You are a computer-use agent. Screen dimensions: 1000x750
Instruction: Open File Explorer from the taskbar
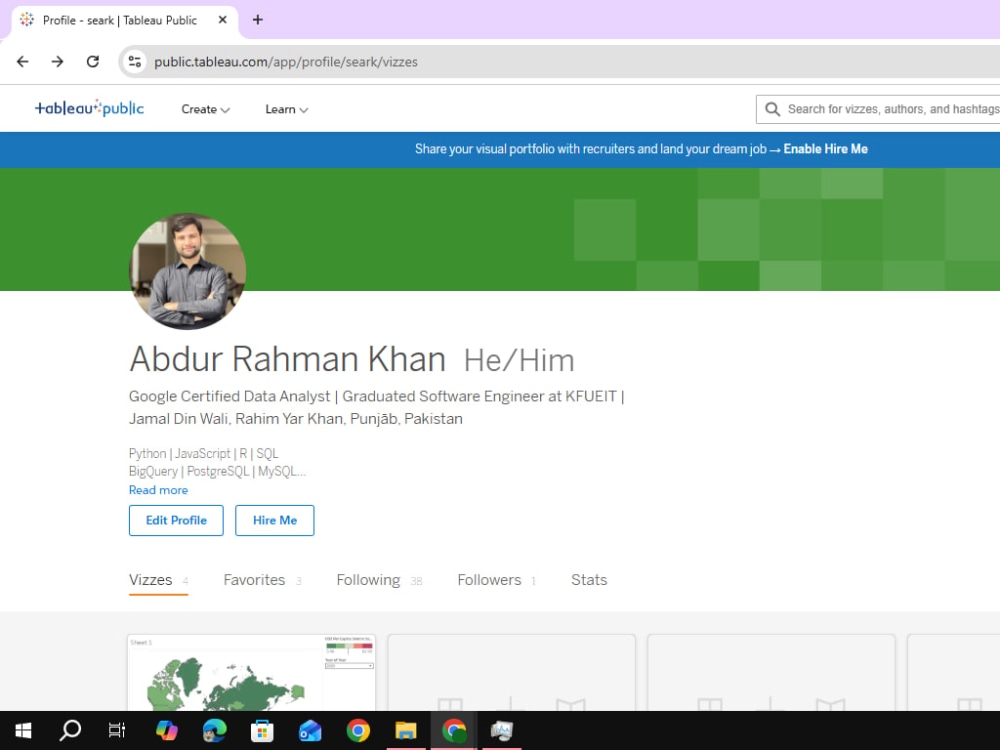tap(406, 730)
